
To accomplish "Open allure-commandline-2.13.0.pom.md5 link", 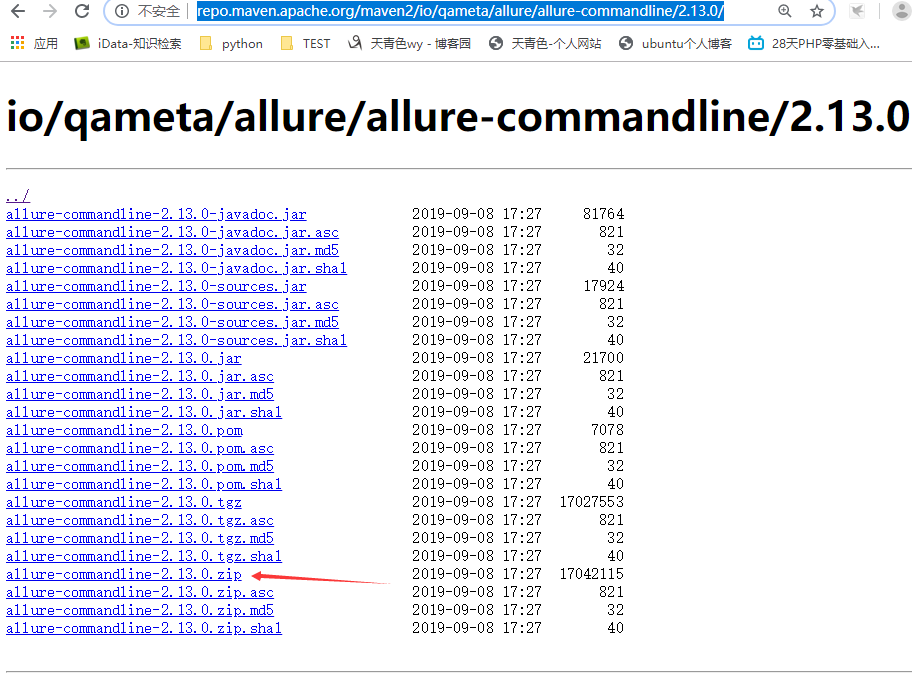I will 140,466.
